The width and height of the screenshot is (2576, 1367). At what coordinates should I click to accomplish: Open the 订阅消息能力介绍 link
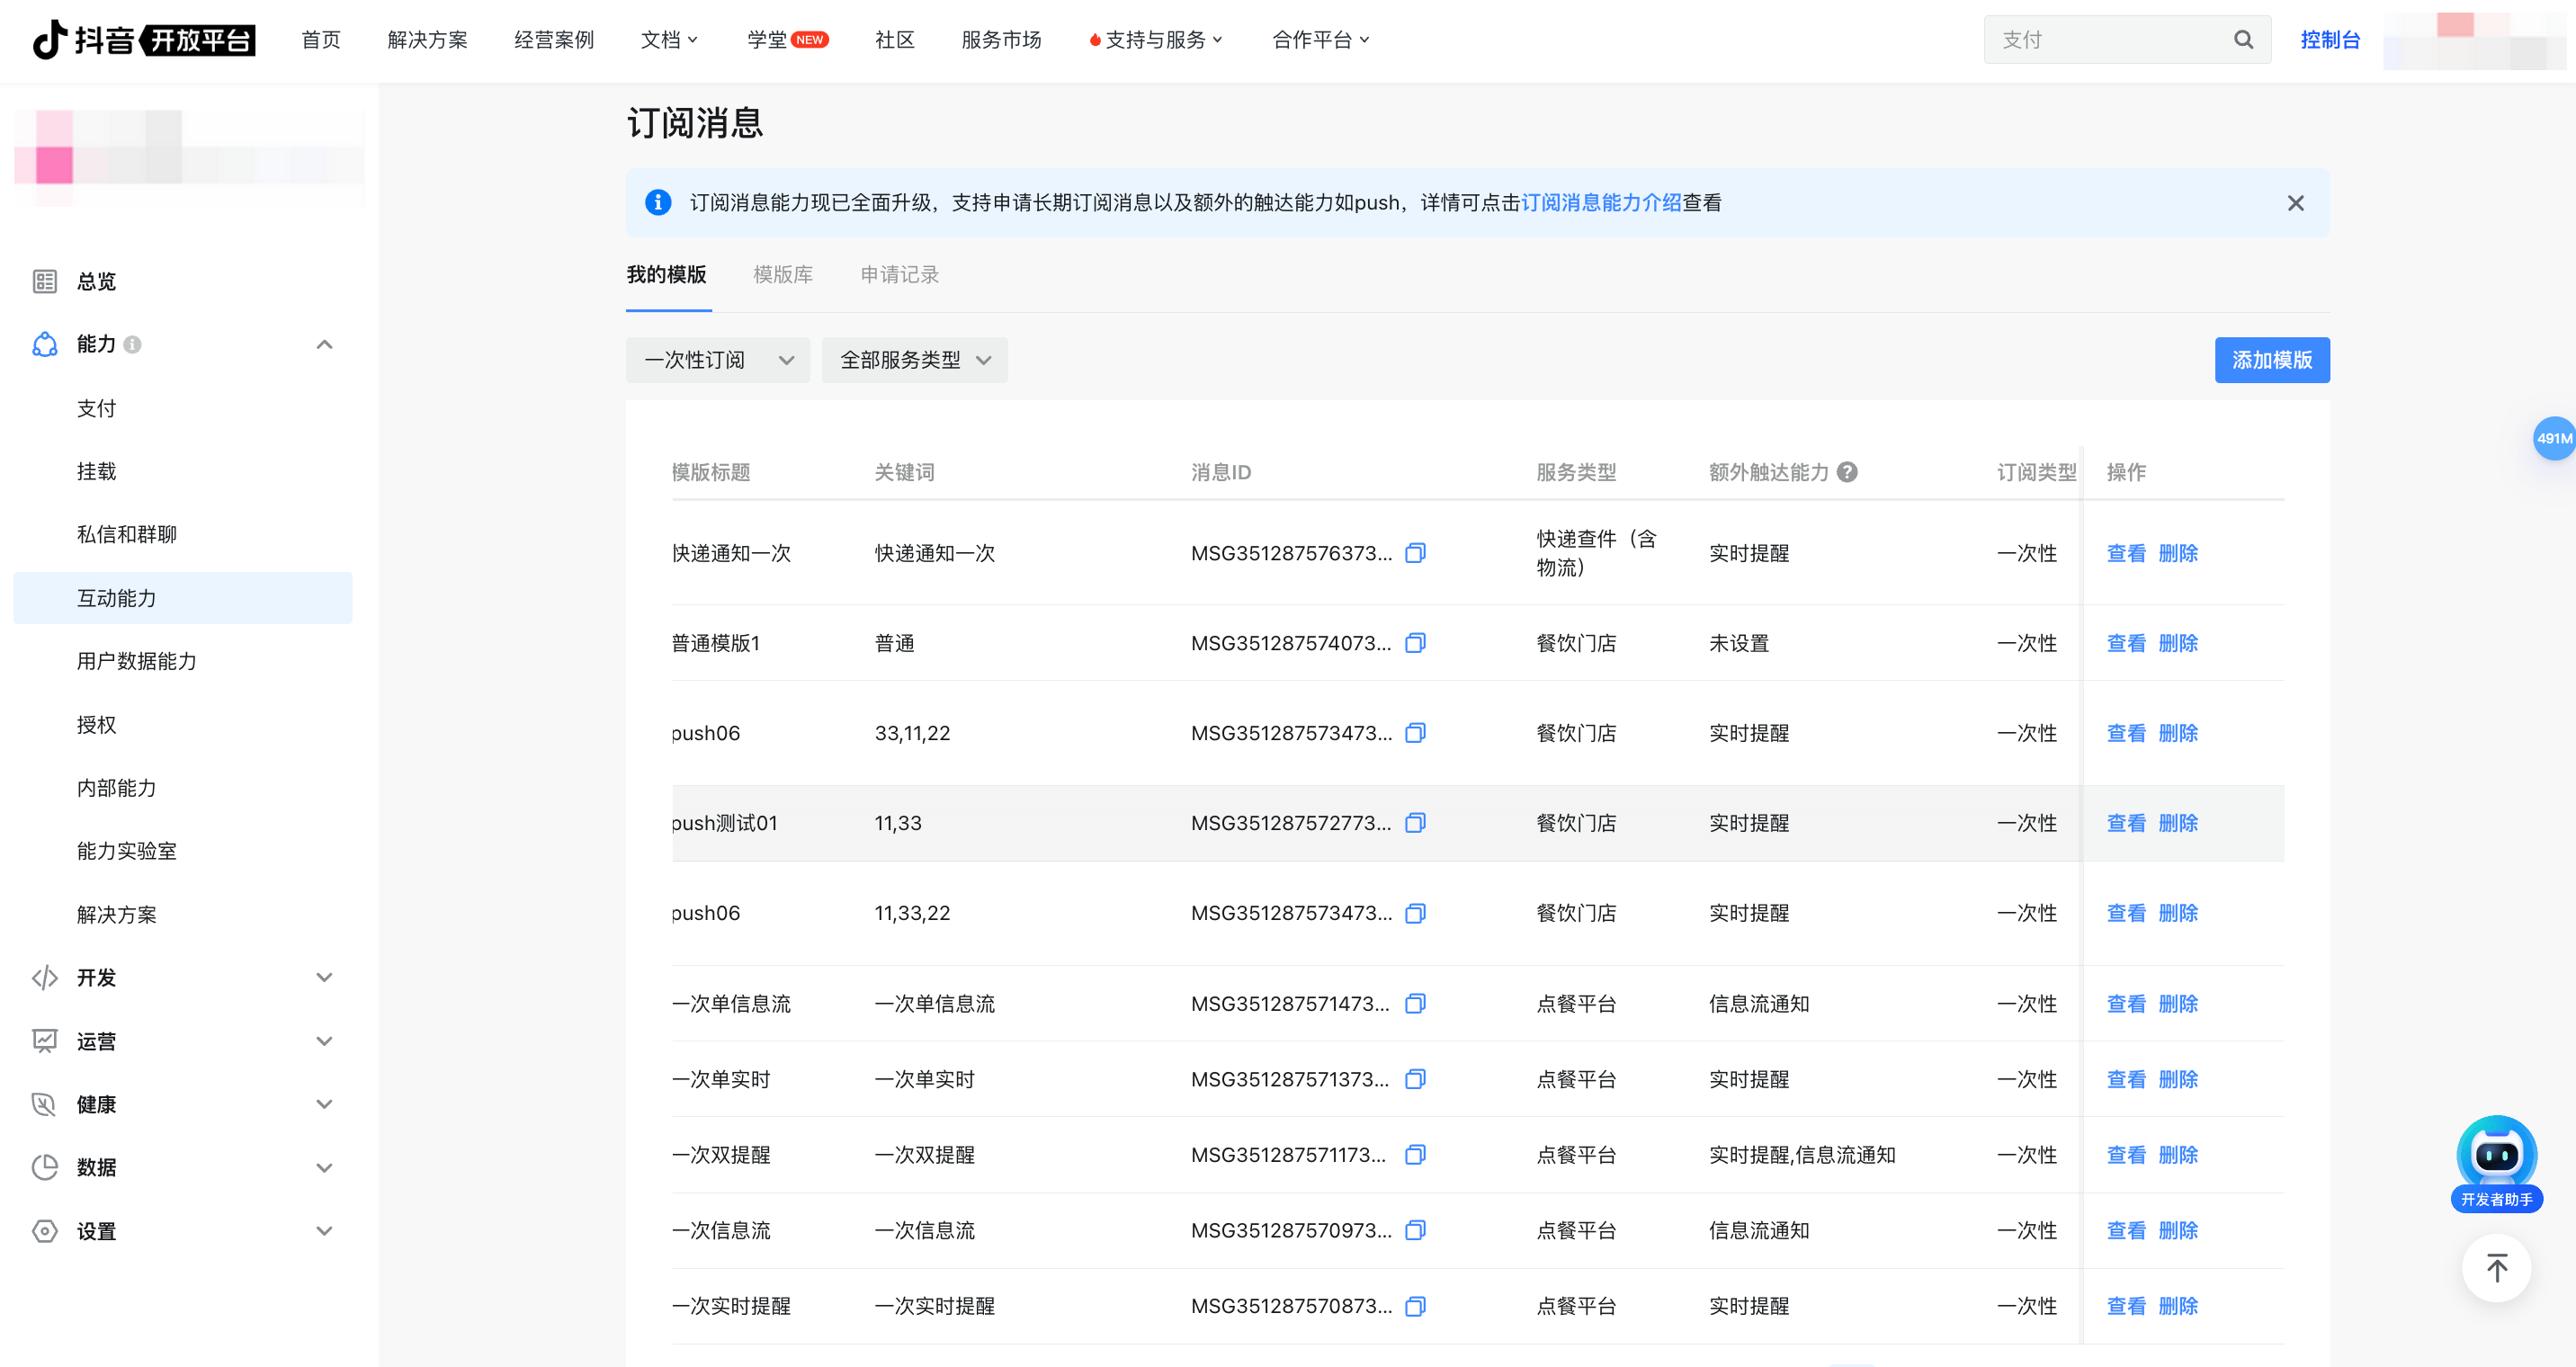tap(1600, 203)
